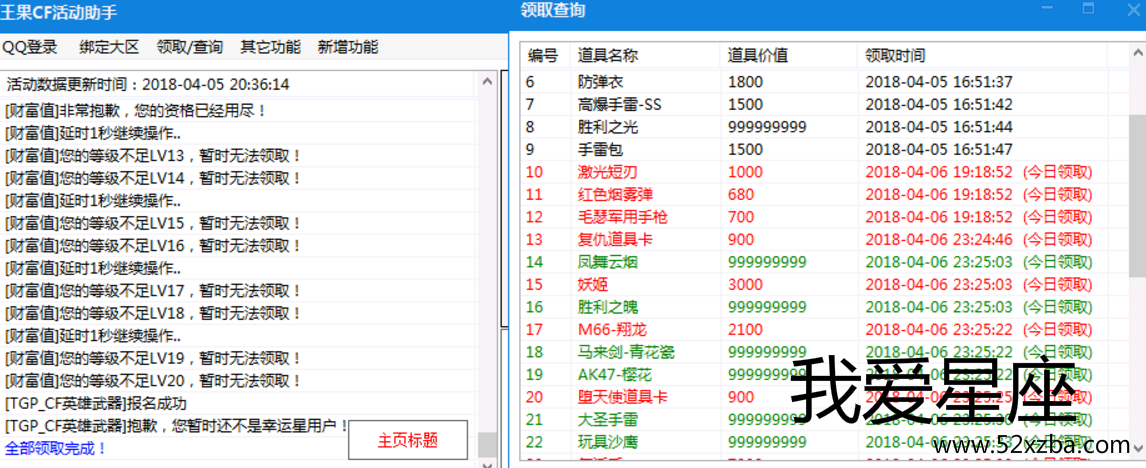
Task: Sort by the 道具价值 column header
Action: click(757, 56)
